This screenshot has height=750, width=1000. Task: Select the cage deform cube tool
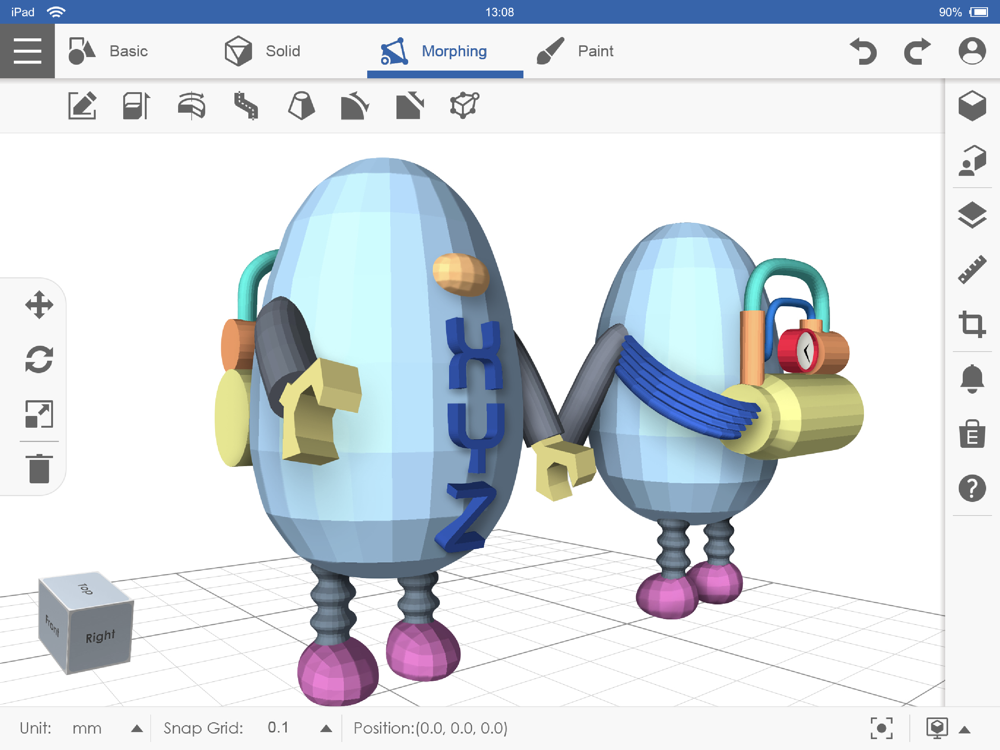464,105
